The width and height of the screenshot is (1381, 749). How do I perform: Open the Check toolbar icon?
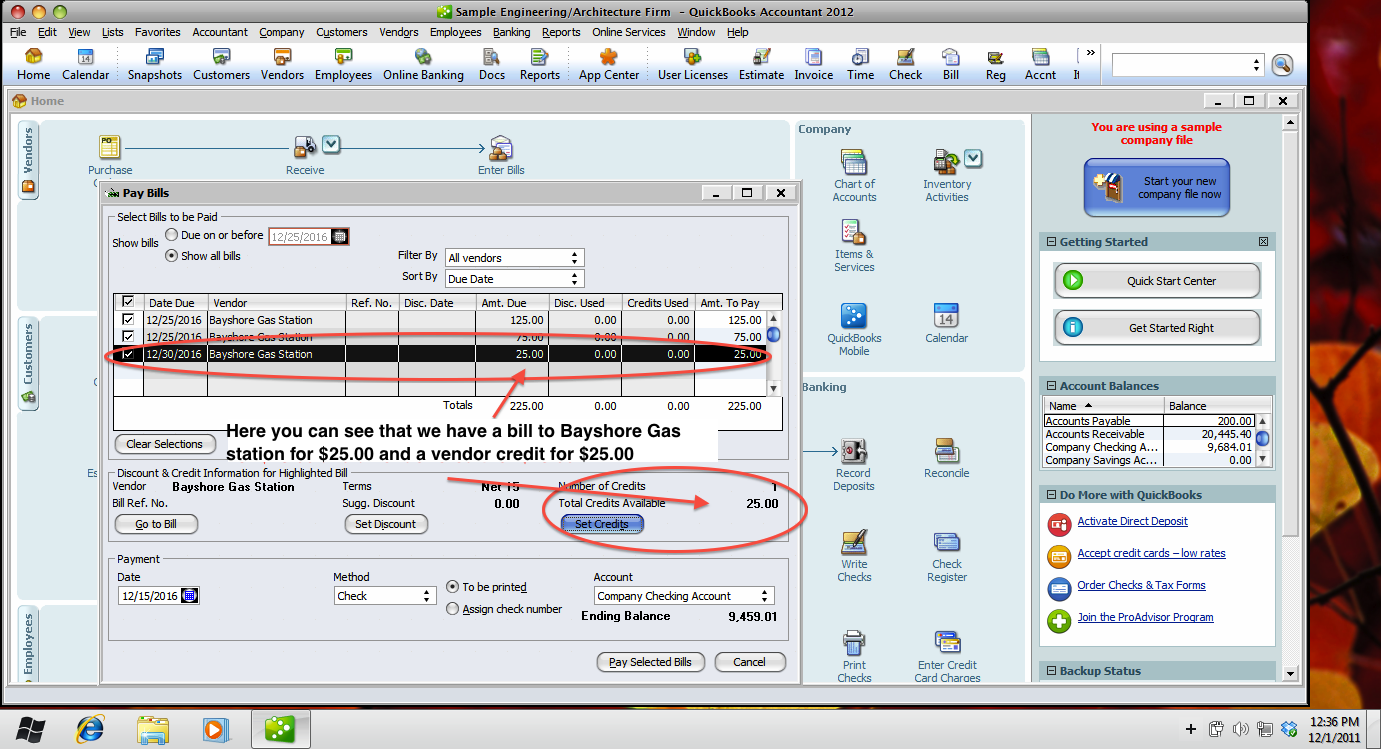click(906, 65)
